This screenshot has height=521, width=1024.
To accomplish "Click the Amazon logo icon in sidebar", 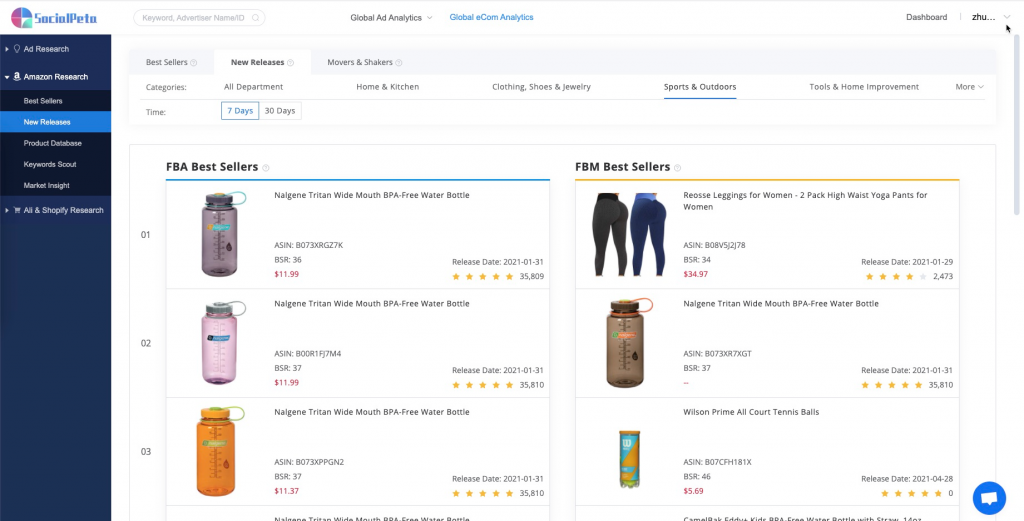I will point(17,76).
